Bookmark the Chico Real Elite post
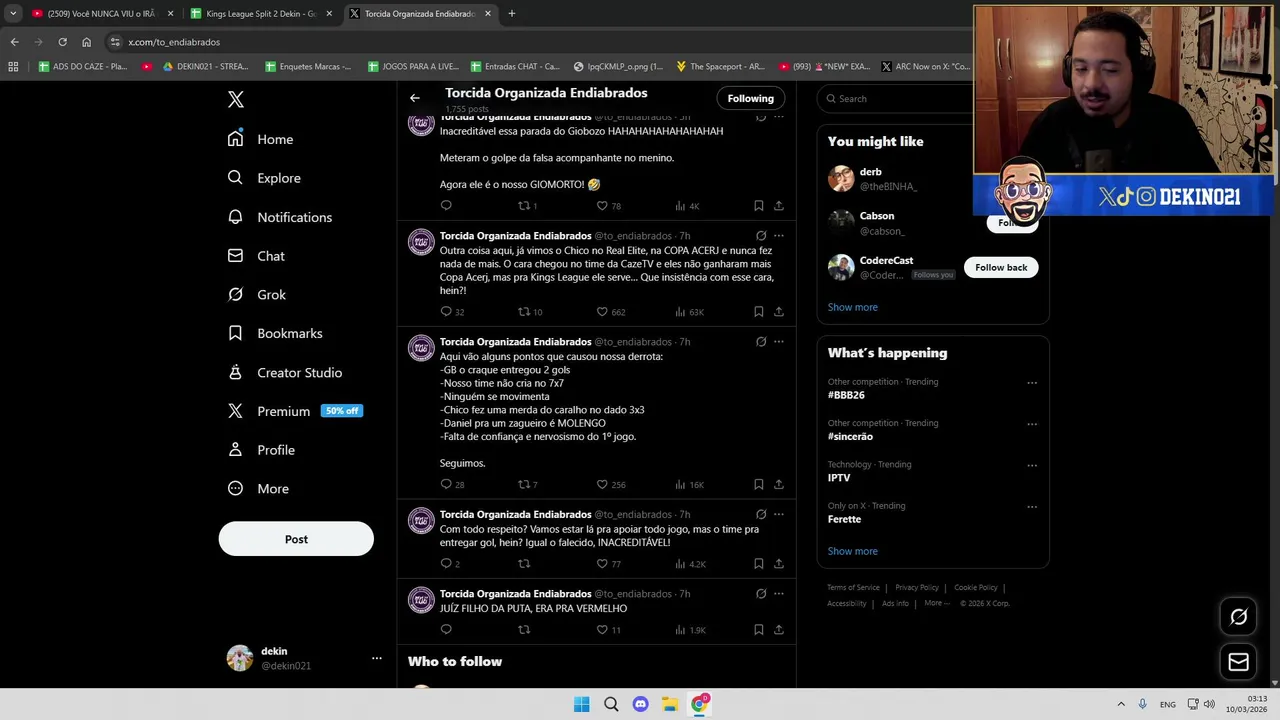Image resolution: width=1280 pixels, height=720 pixels. [x=759, y=311]
